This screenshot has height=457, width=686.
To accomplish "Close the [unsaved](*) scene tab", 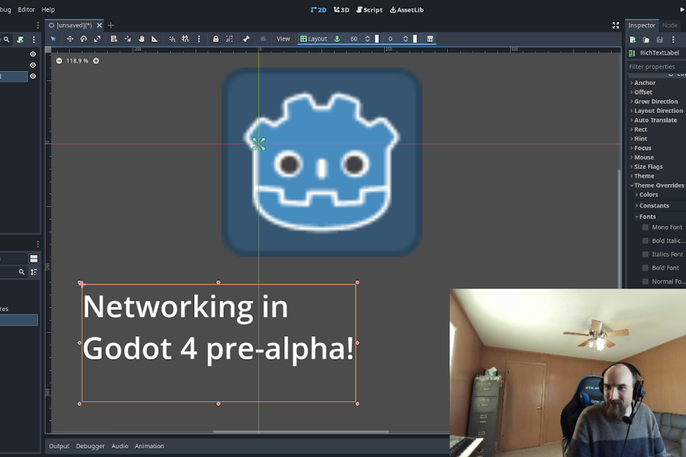I will click(x=99, y=25).
